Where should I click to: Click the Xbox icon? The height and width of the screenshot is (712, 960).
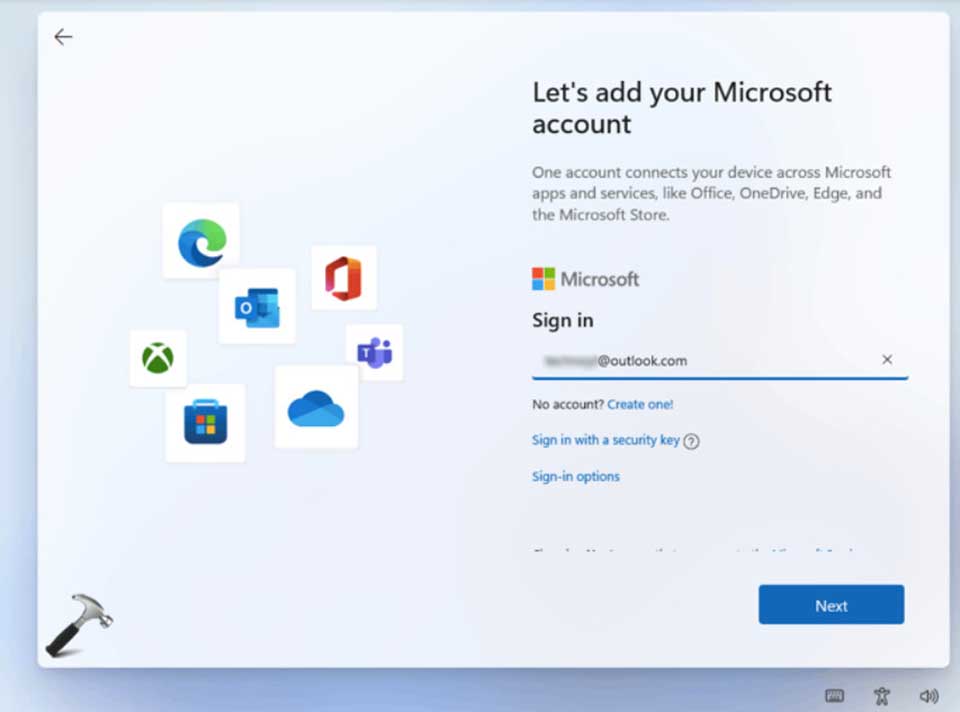click(157, 357)
